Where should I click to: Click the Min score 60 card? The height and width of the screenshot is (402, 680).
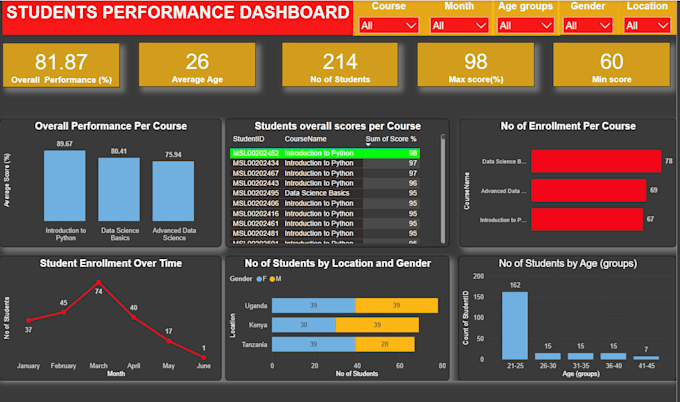pos(611,65)
